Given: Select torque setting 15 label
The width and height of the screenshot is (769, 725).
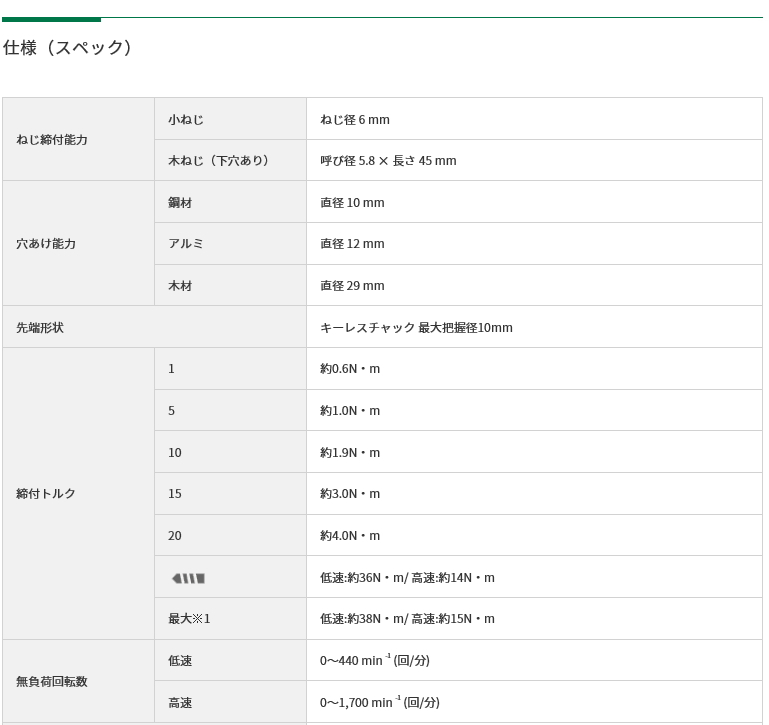Looking at the screenshot, I should point(175,494).
